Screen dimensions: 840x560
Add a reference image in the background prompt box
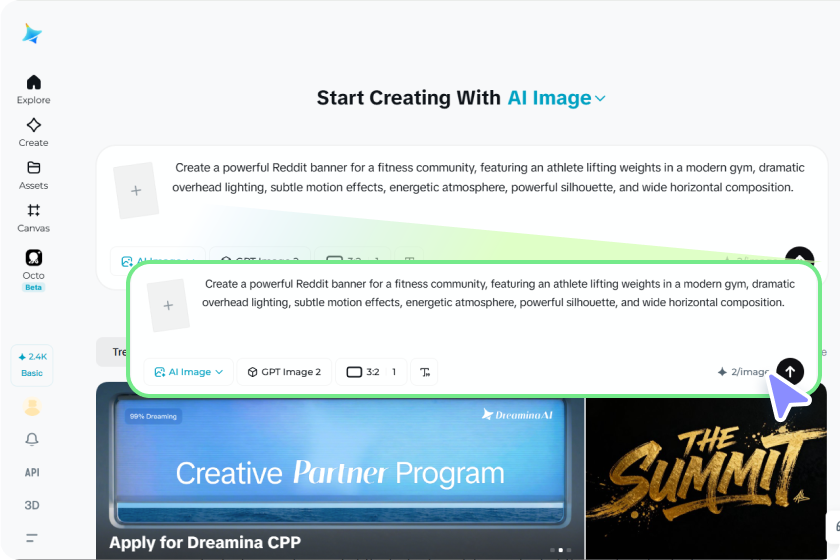click(x=136, y=190)
